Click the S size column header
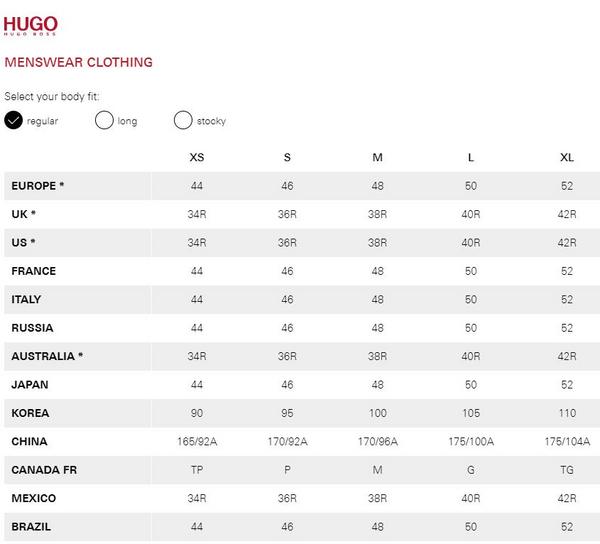 tap(287, 157)
